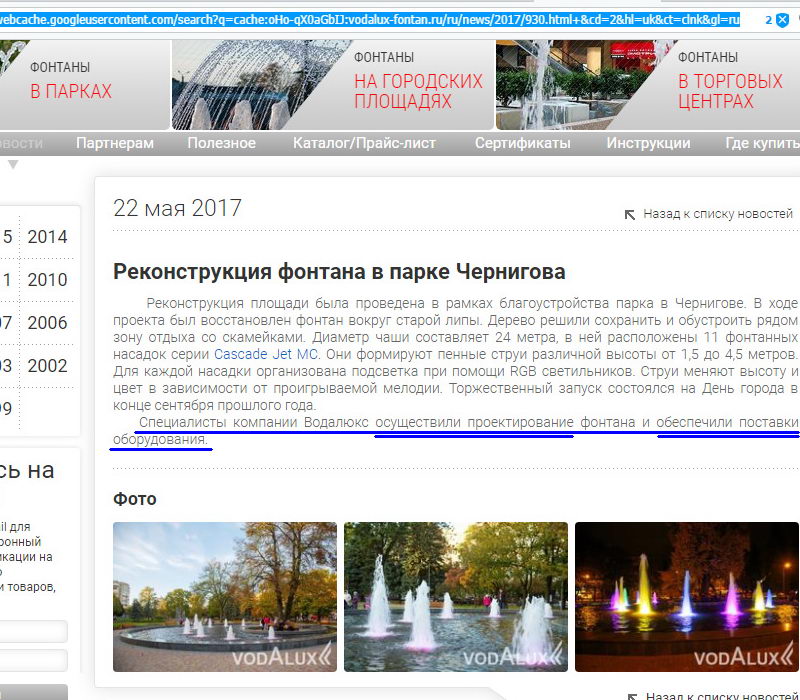Select year 2010 in news archive
Viewport: 800px width, 700px height.
(47, 280)
